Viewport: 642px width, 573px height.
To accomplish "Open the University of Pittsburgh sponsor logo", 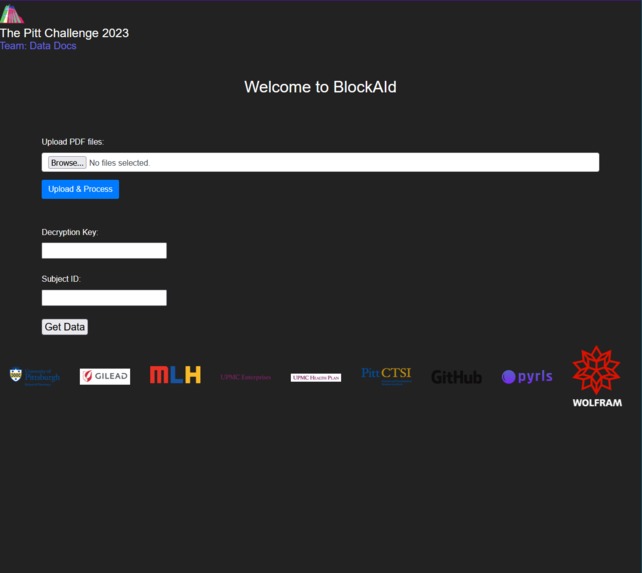I will coord(35,376).
